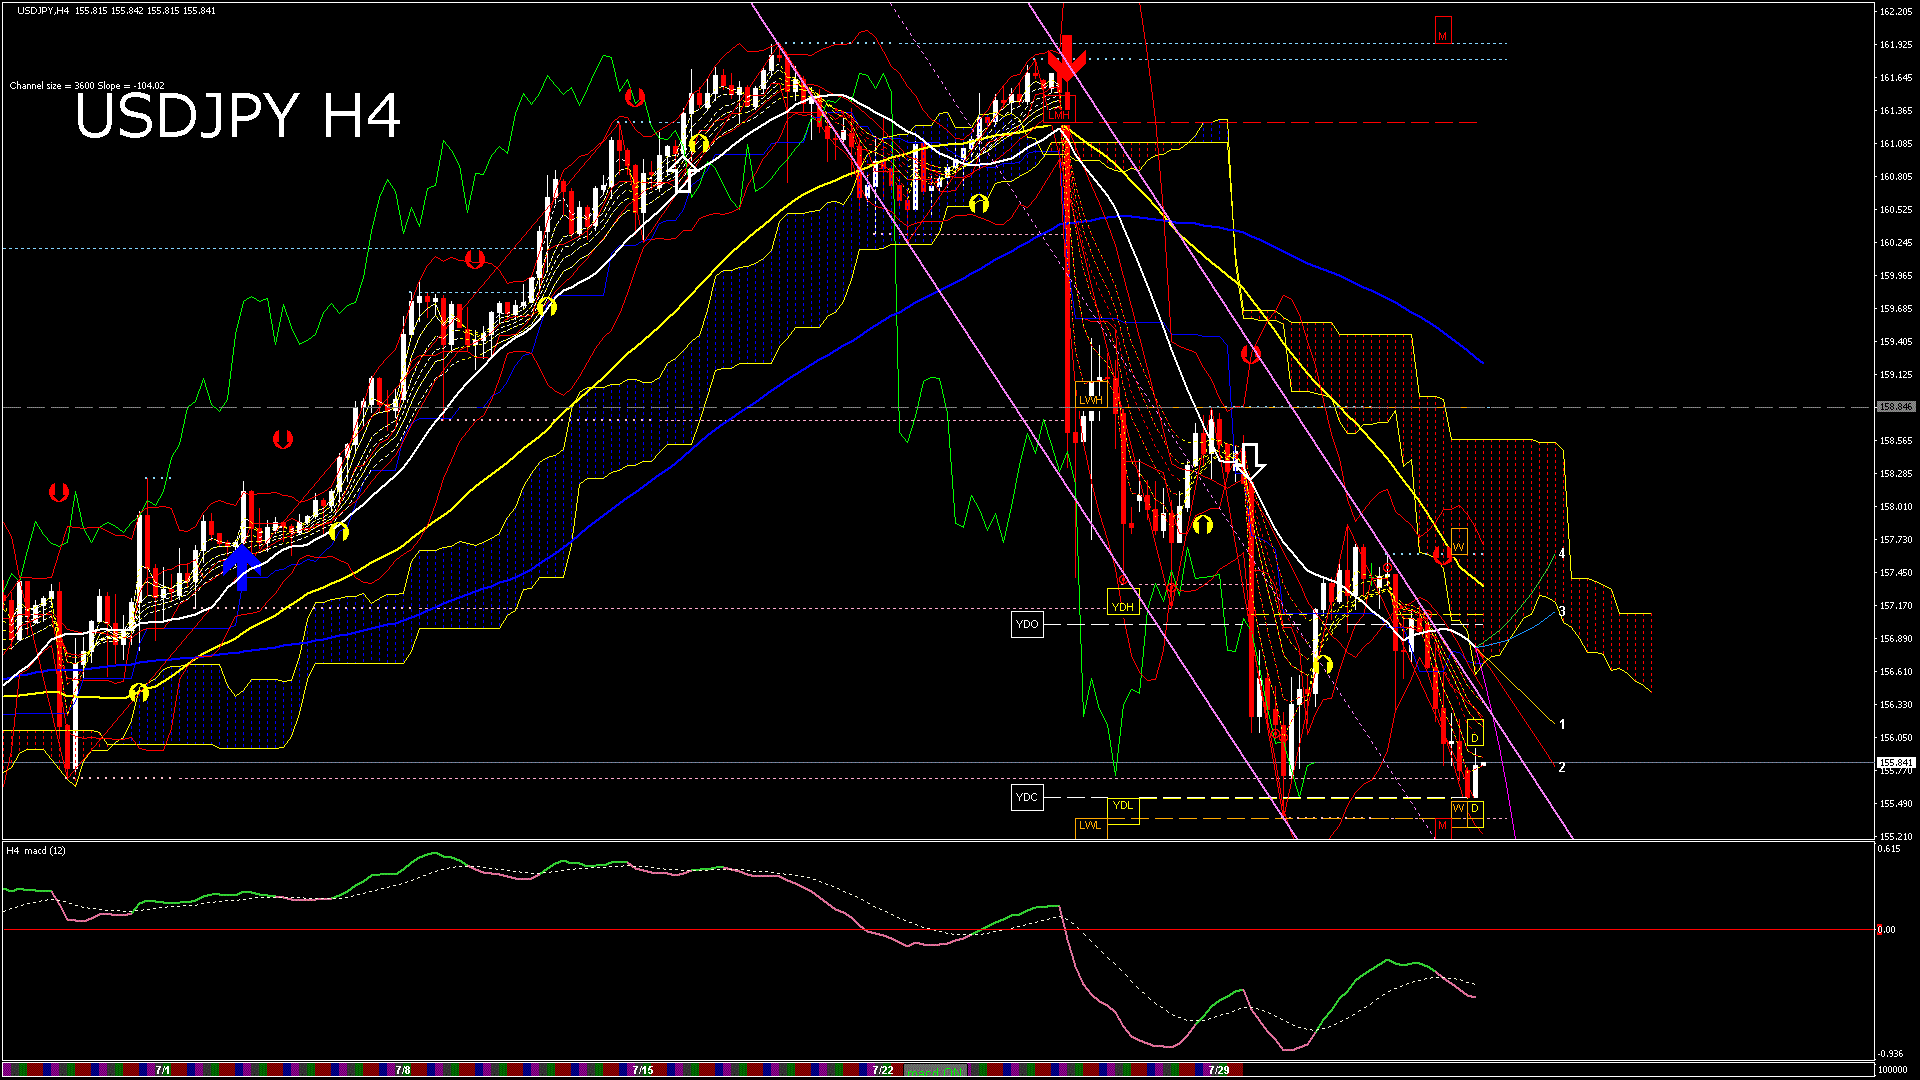The width and height of the screenshot is (1920, 1080).
Task: Click the MACD scale value 0.615
Action: pyautogui.click(x=1889, y=849)
